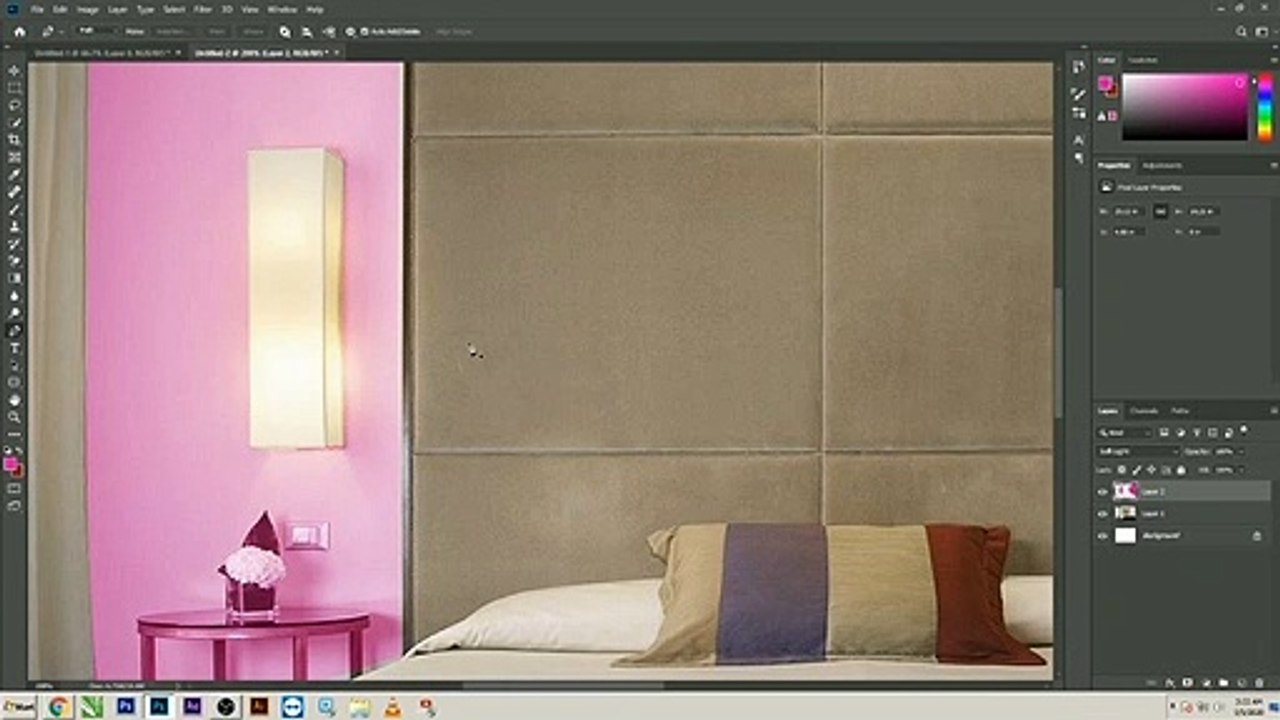Viewport: 1280px width, 720px height.
Task: Click the Home icon in options bar
Action: coord(19,32)
